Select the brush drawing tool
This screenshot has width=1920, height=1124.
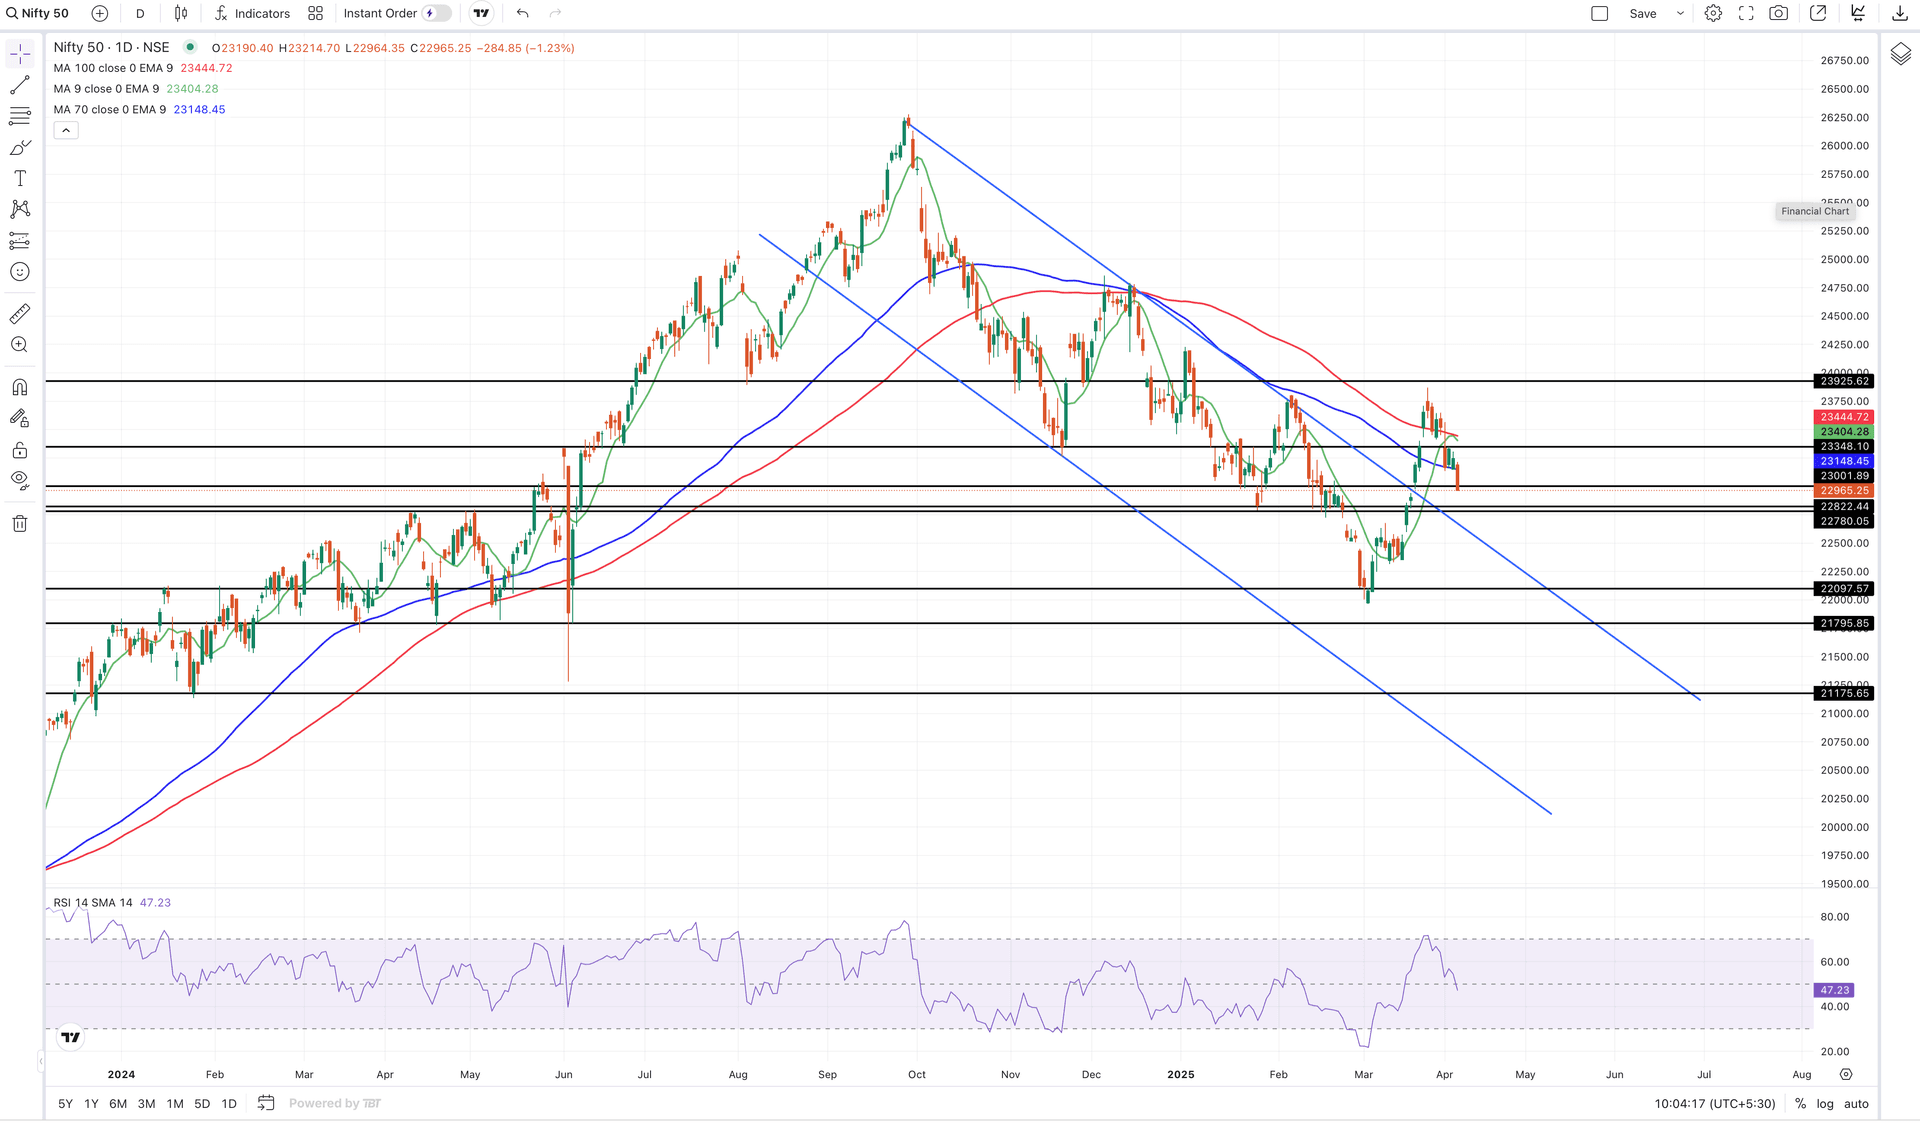pos(20,148)
